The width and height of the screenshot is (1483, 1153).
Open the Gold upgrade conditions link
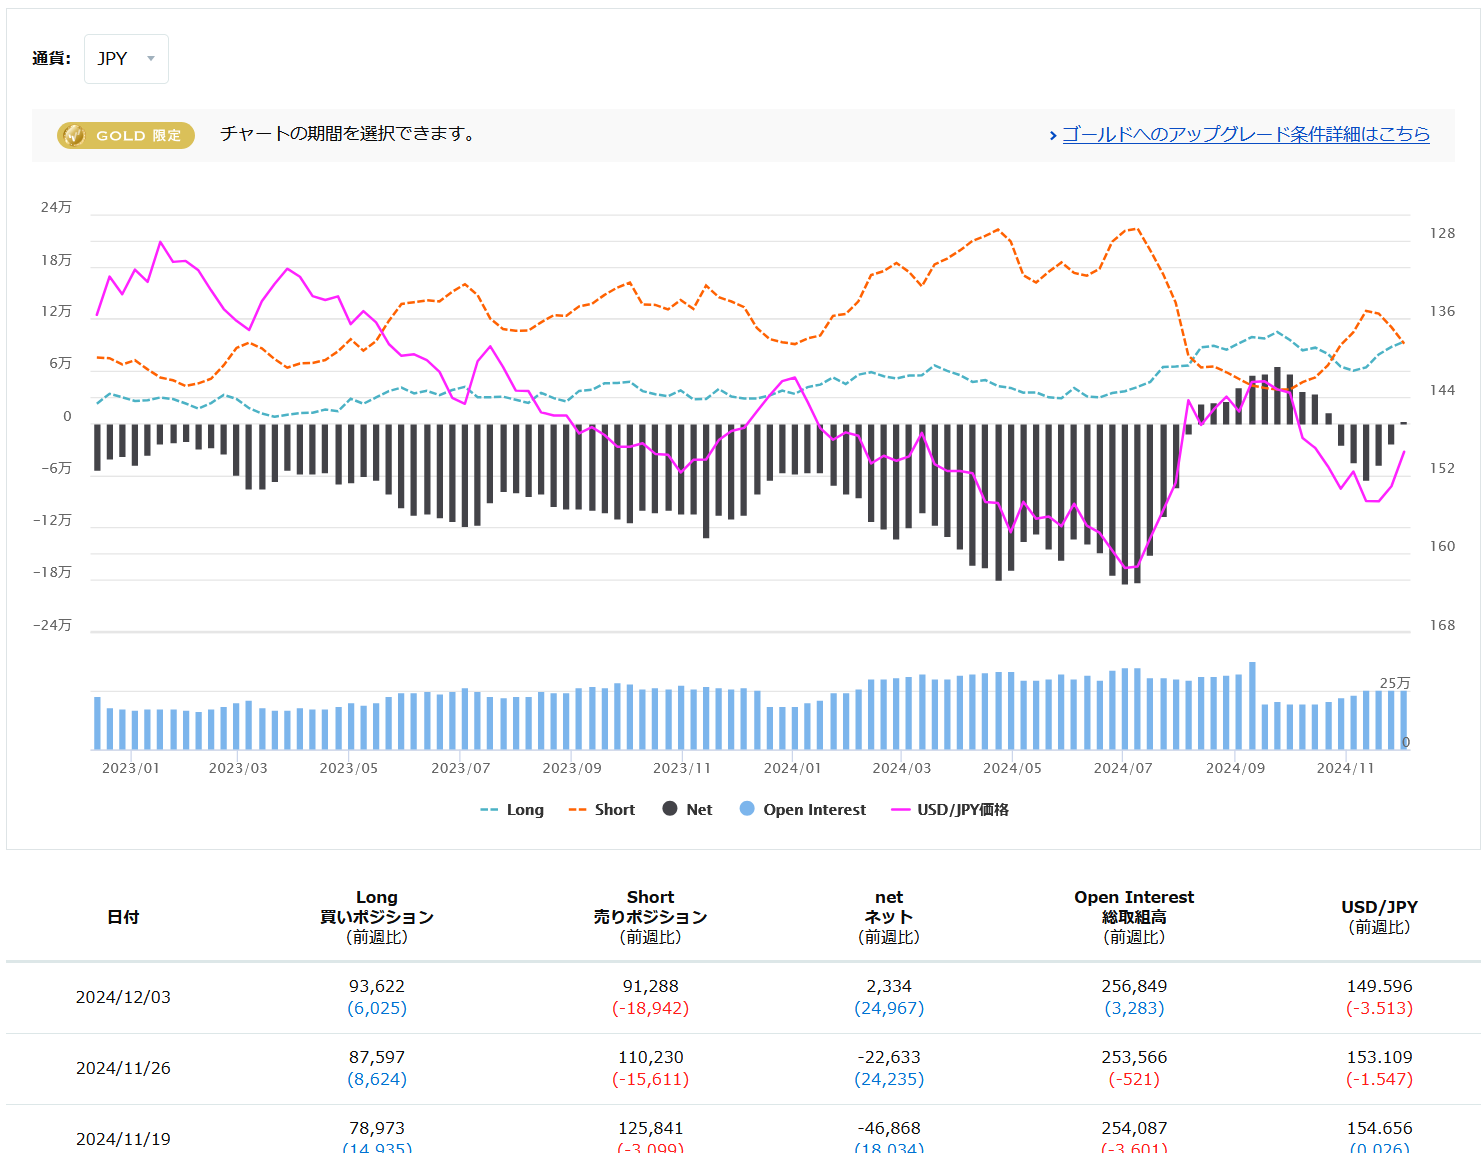[x=1245, y=134]
